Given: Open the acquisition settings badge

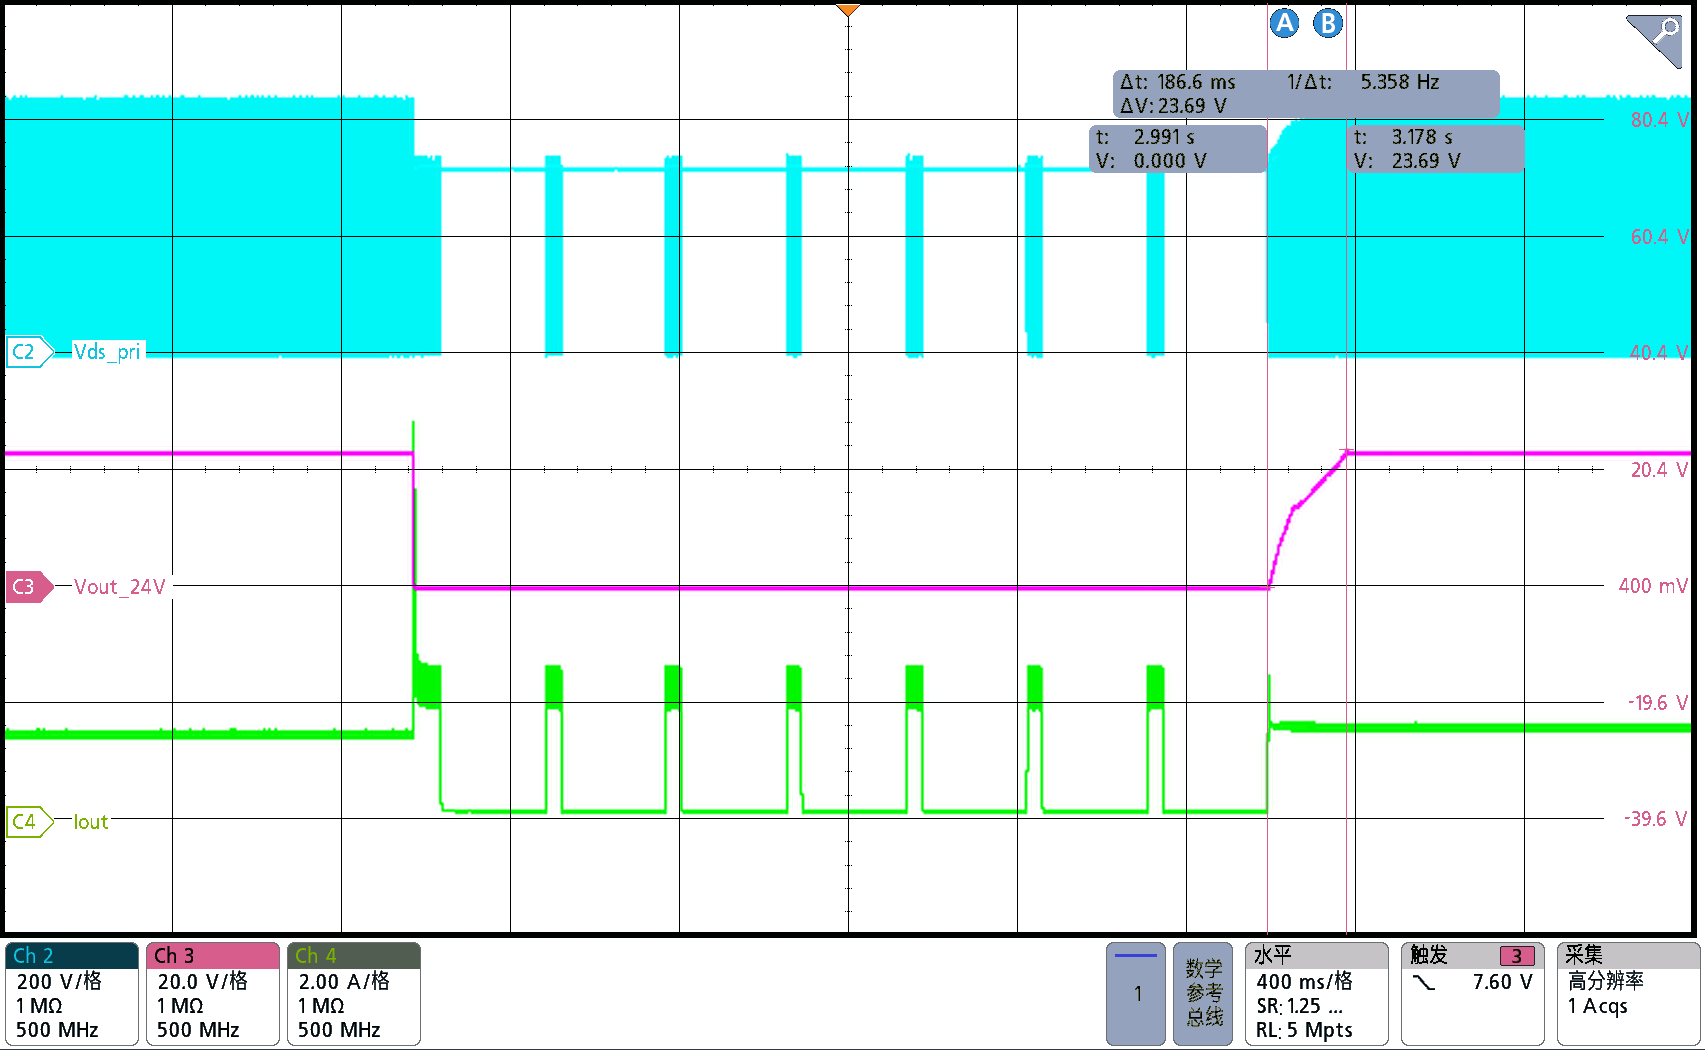Looking at the screenshot, I should 1628,994.
